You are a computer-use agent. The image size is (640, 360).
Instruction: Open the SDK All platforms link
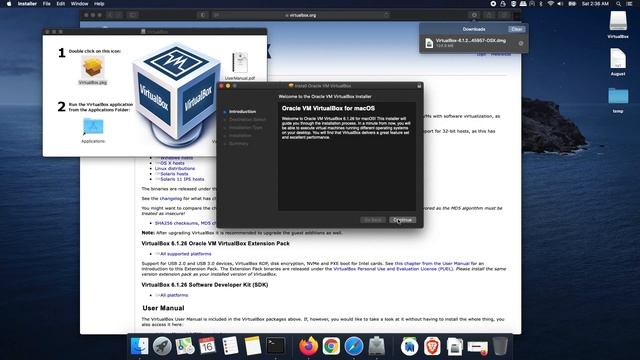174,295
